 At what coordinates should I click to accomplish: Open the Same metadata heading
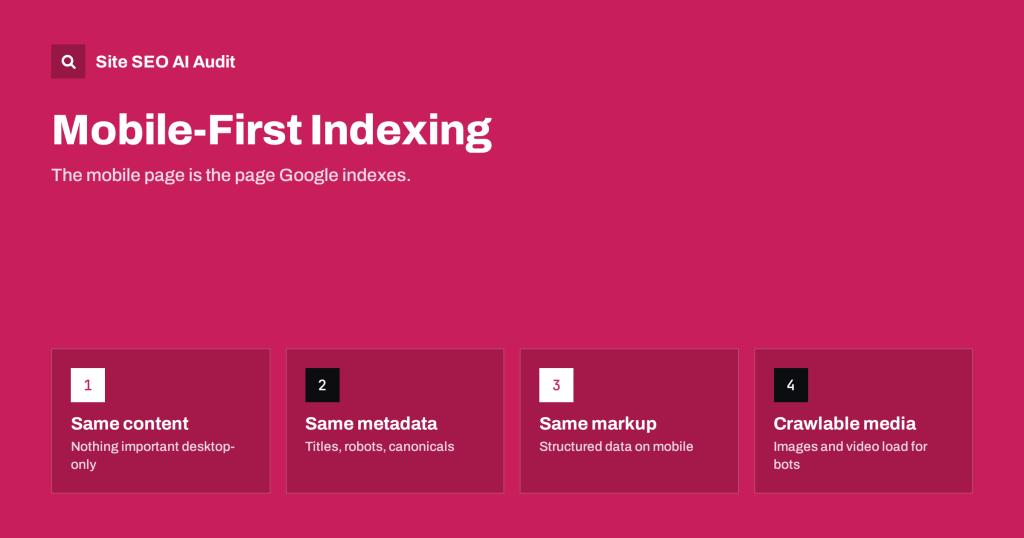371,424
